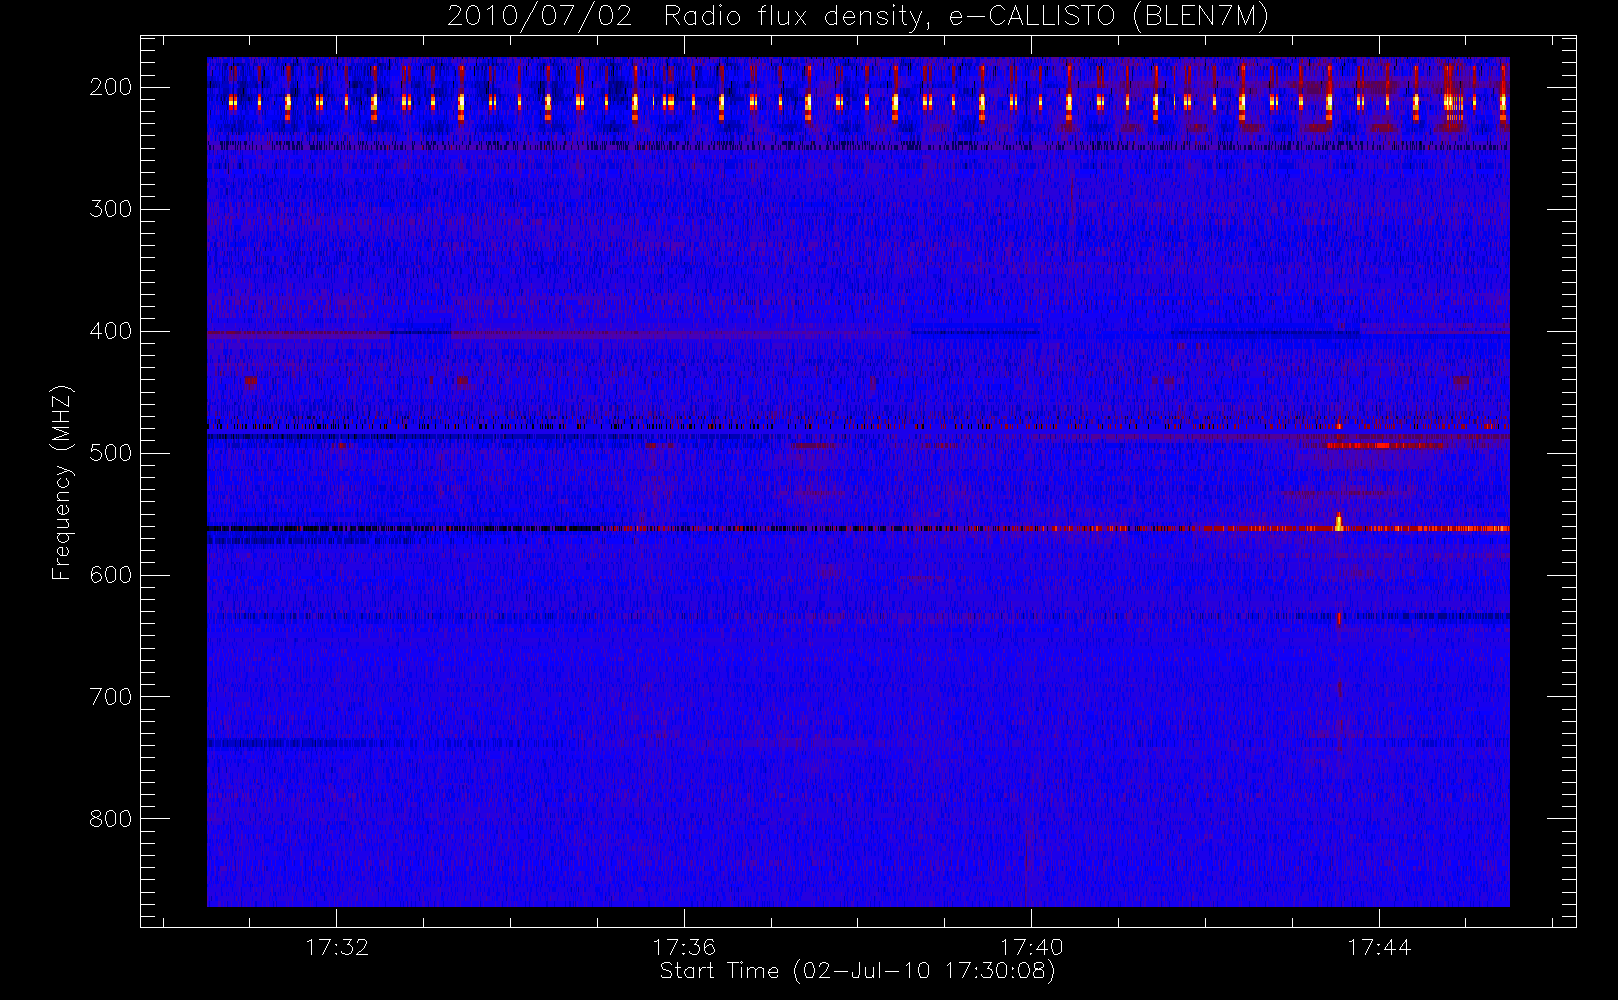Click the 600 frequency tick label

click(x=111, y=575)
